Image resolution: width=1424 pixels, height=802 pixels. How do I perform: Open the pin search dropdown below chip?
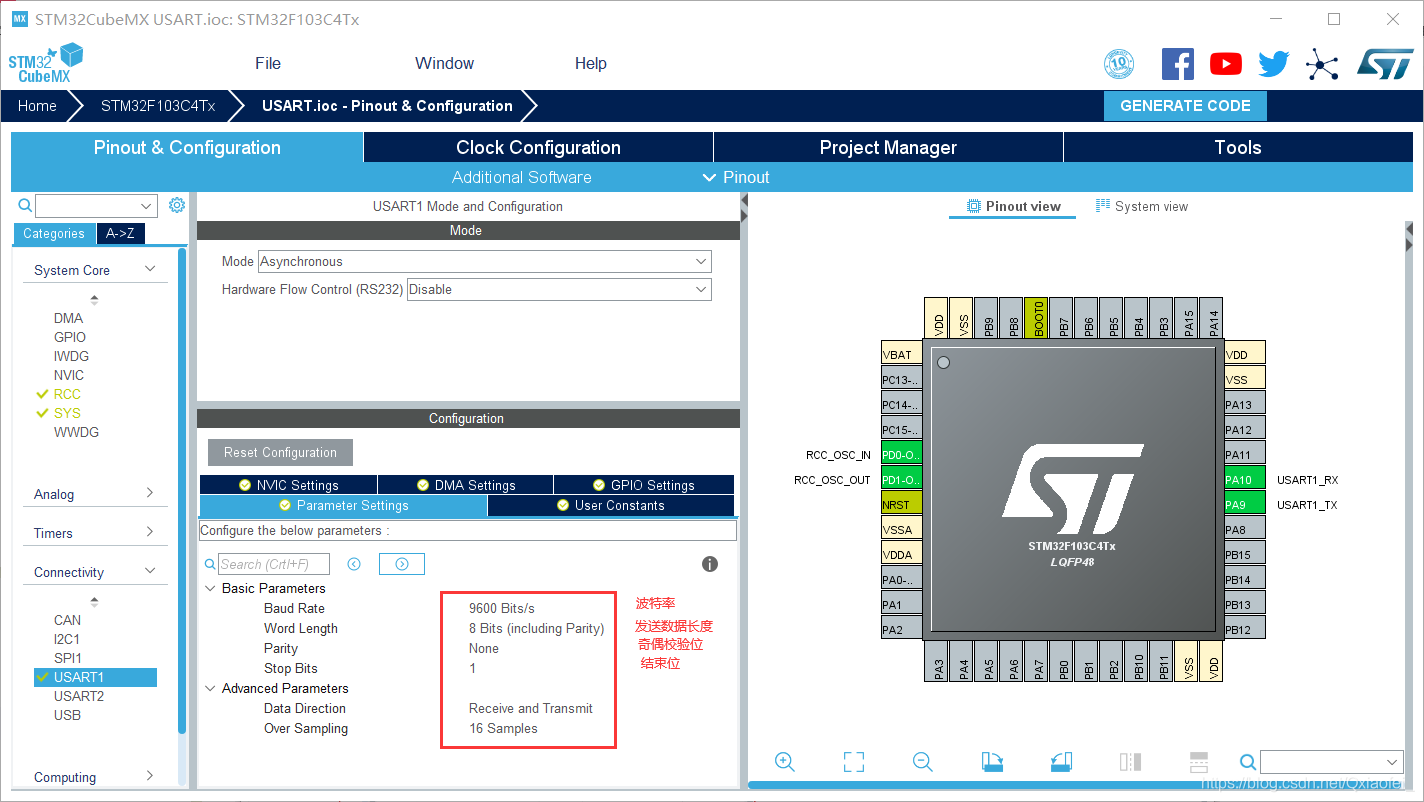1332,762
